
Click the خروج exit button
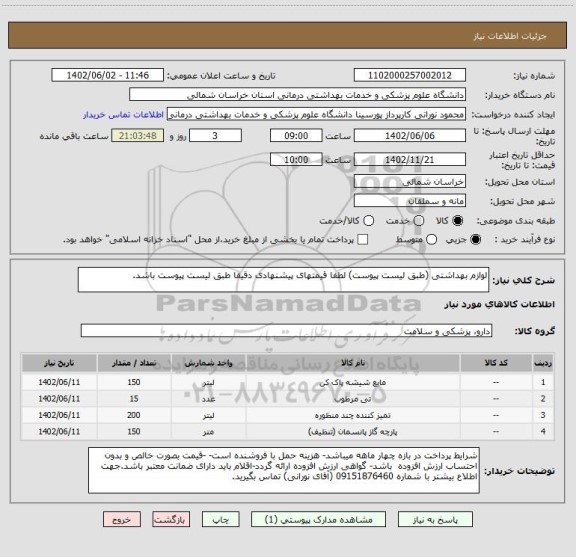point(122,520)
